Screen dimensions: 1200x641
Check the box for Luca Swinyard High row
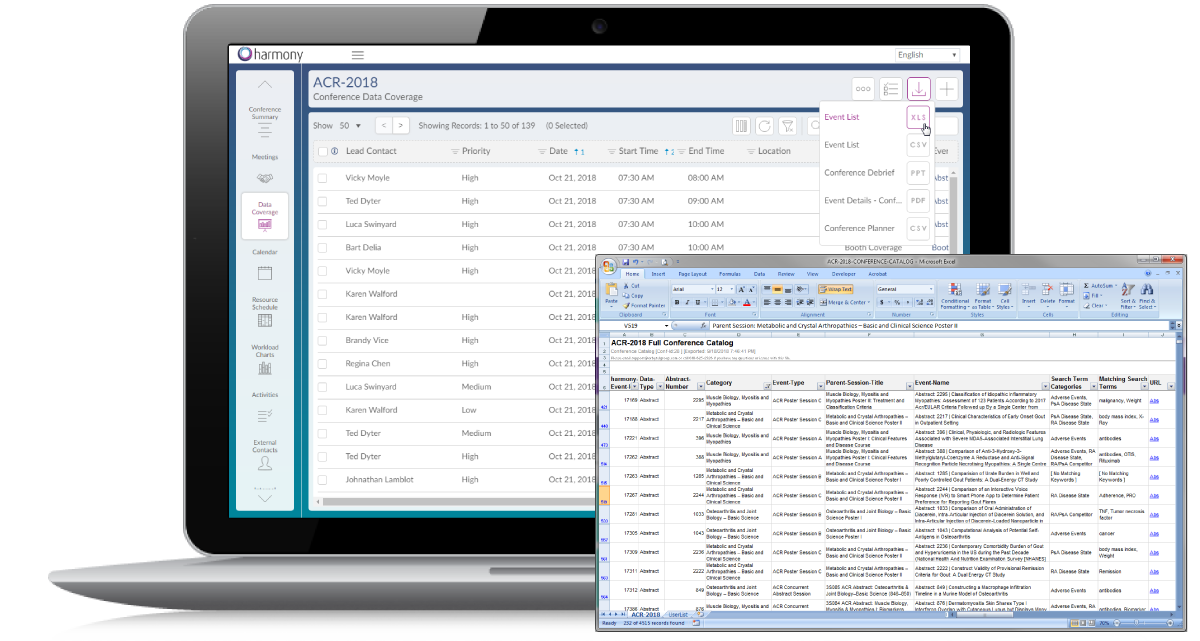[322, 225]
